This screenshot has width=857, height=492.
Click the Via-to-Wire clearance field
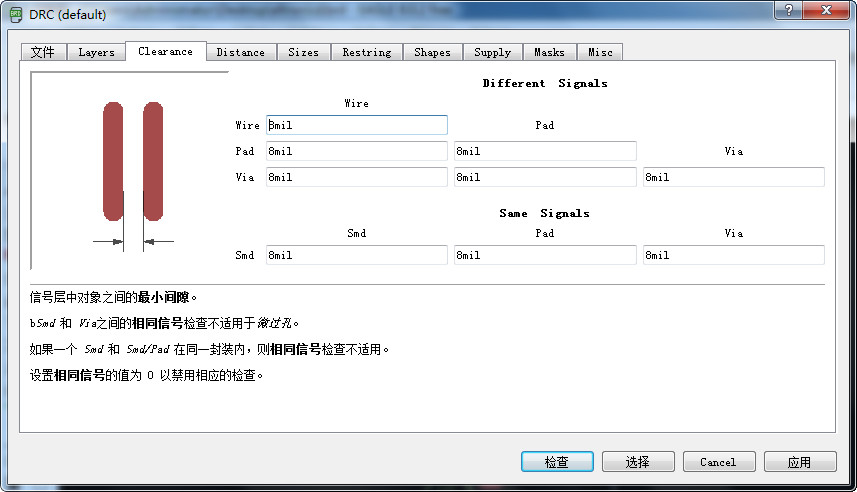point(357,177)
